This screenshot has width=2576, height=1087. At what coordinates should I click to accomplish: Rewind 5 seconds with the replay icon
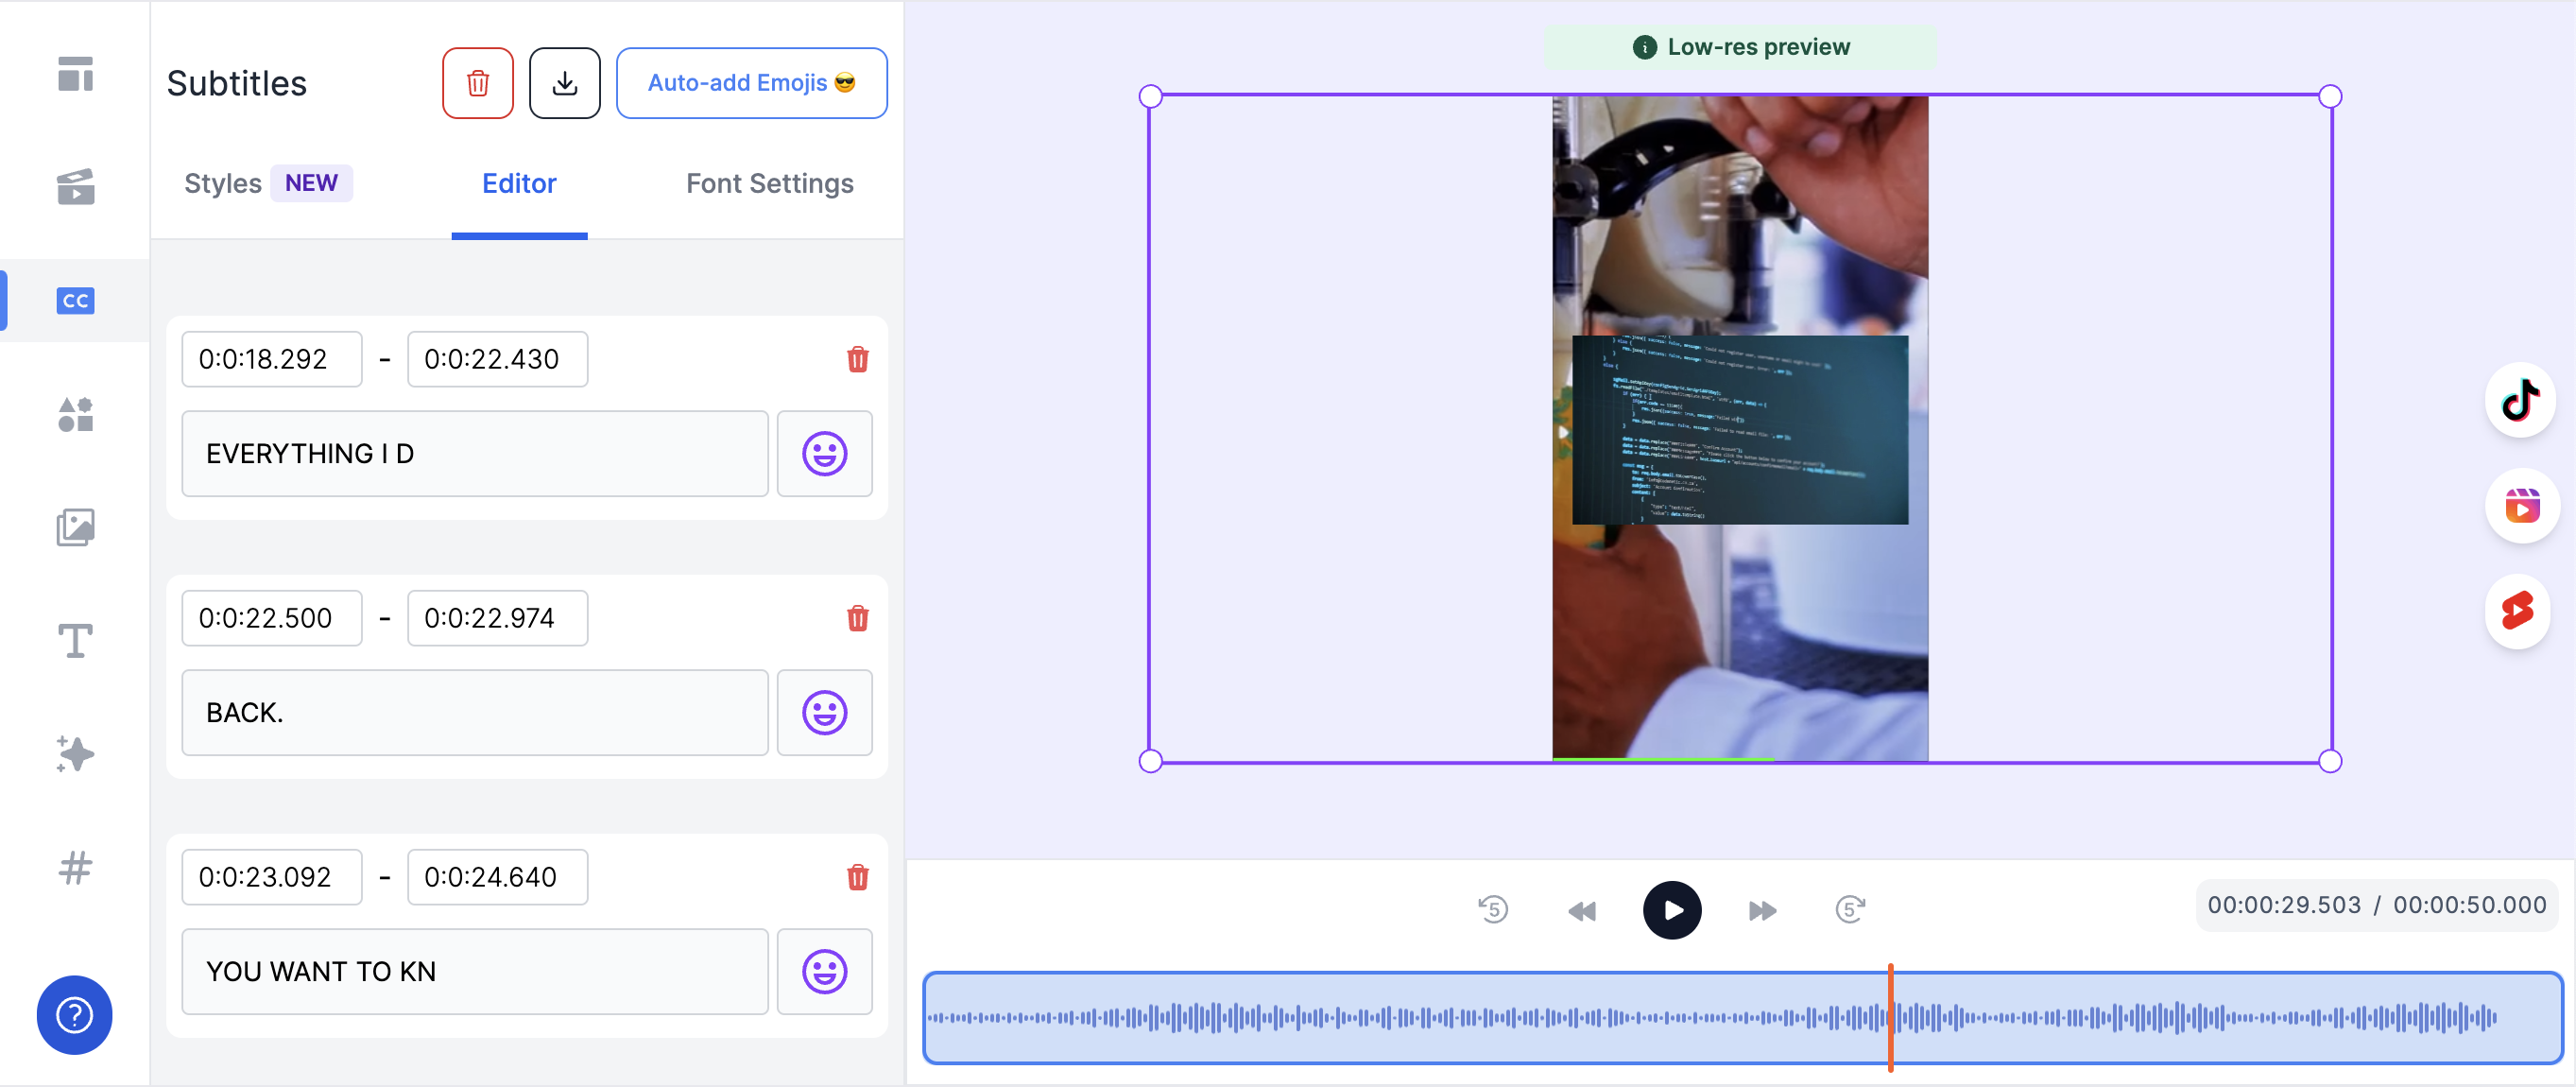coord(1492,909)
